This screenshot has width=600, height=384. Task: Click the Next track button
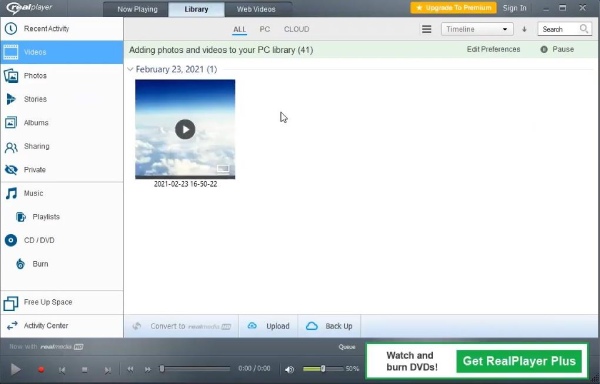[x=108, y=370]
